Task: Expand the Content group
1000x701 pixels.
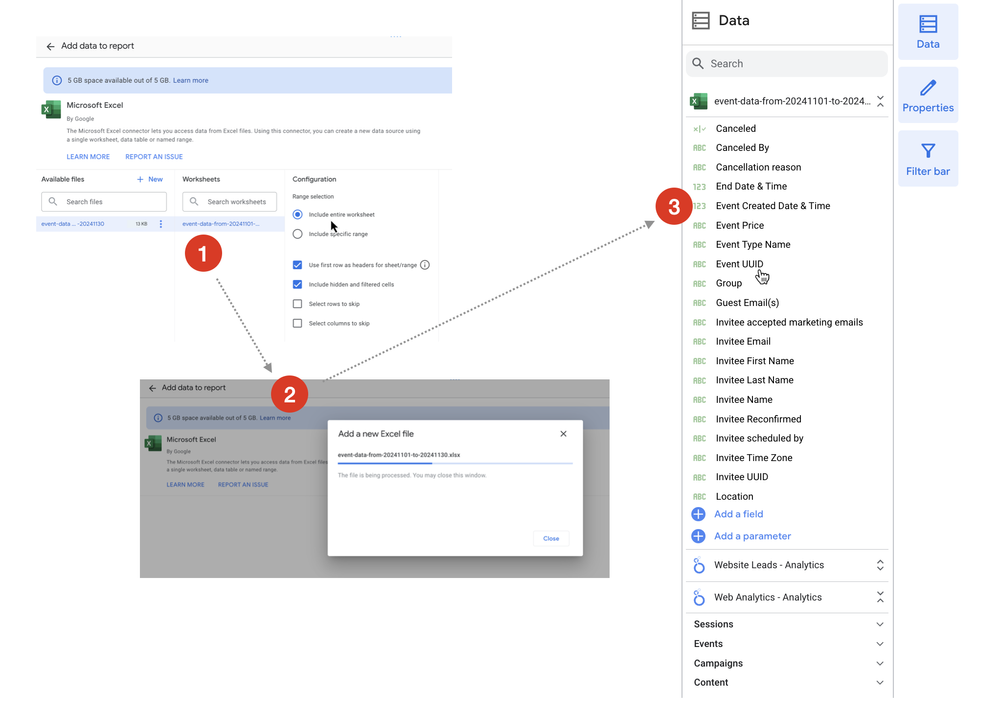Action: [880, 683]
